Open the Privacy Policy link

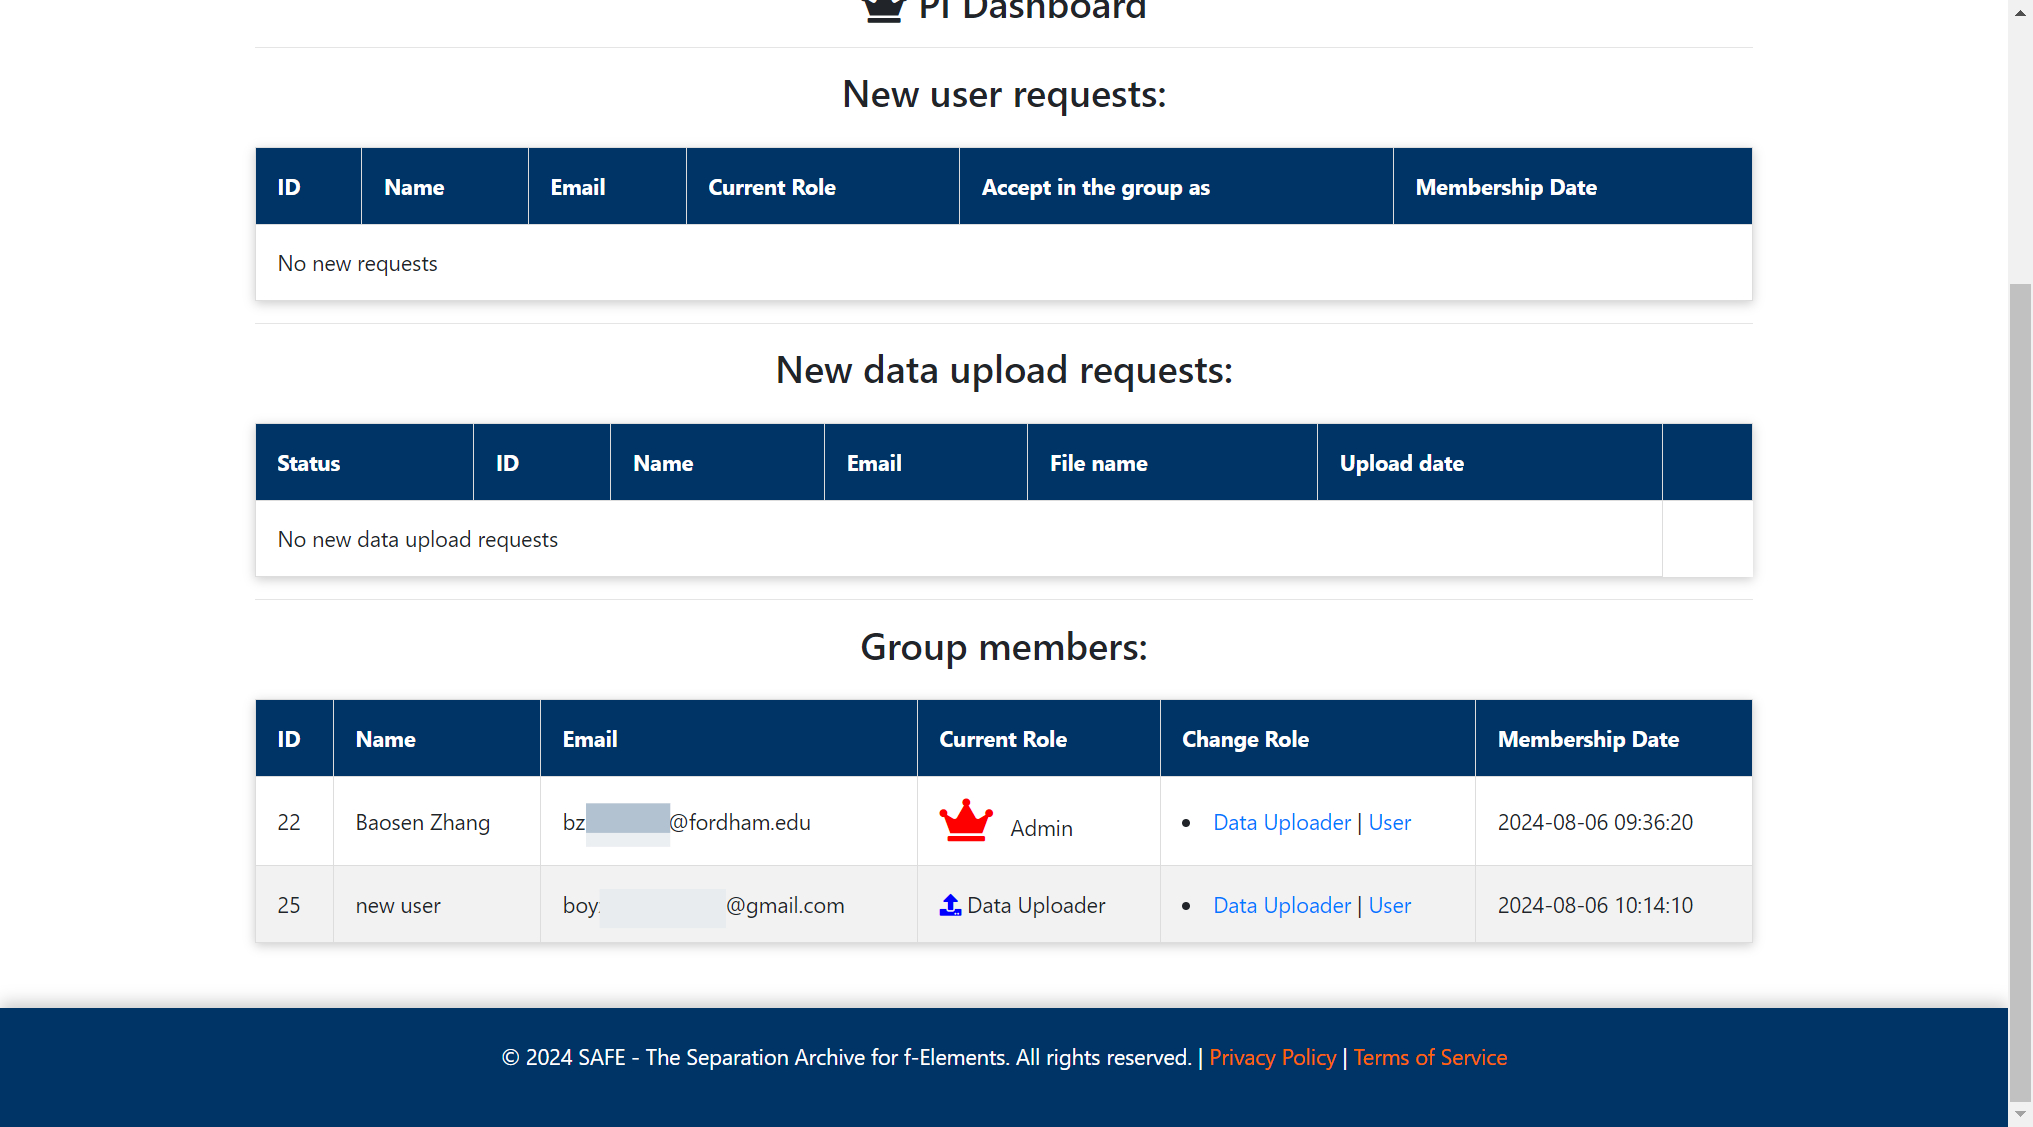(x=1272, y=1057)
